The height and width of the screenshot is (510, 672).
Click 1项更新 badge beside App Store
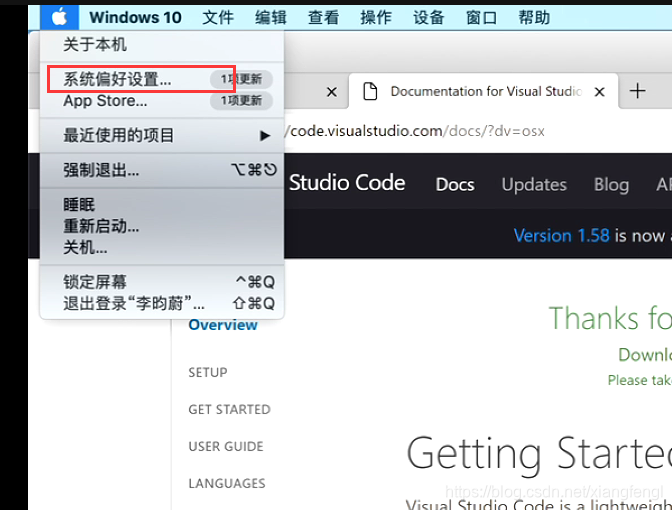point(241,101)
